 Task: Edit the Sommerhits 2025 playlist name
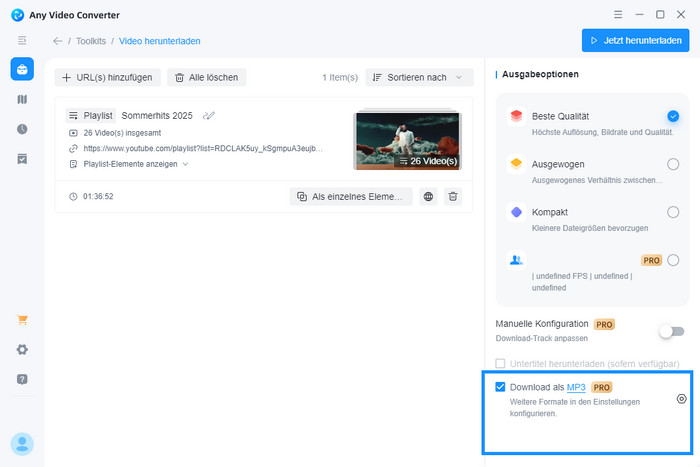point(208,116)
